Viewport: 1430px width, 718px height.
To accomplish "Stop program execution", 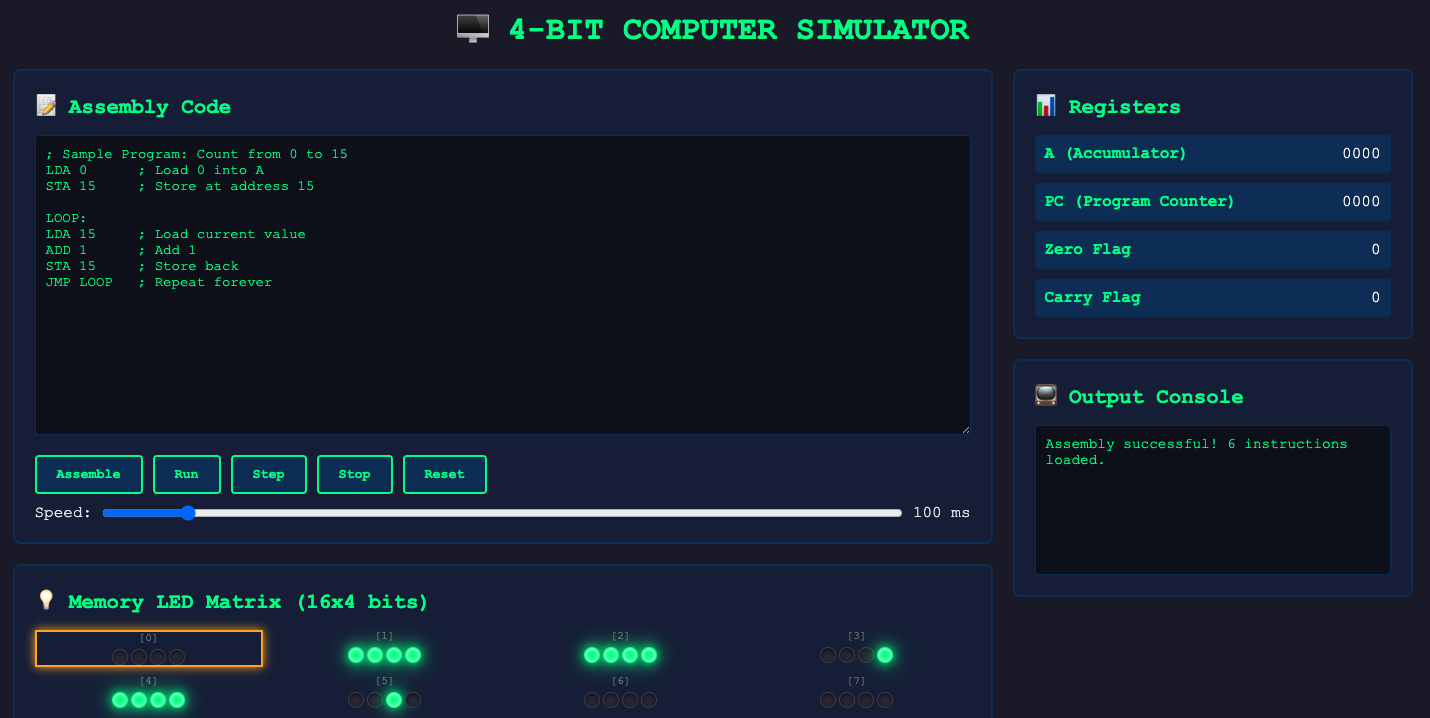I will (355, 474).
